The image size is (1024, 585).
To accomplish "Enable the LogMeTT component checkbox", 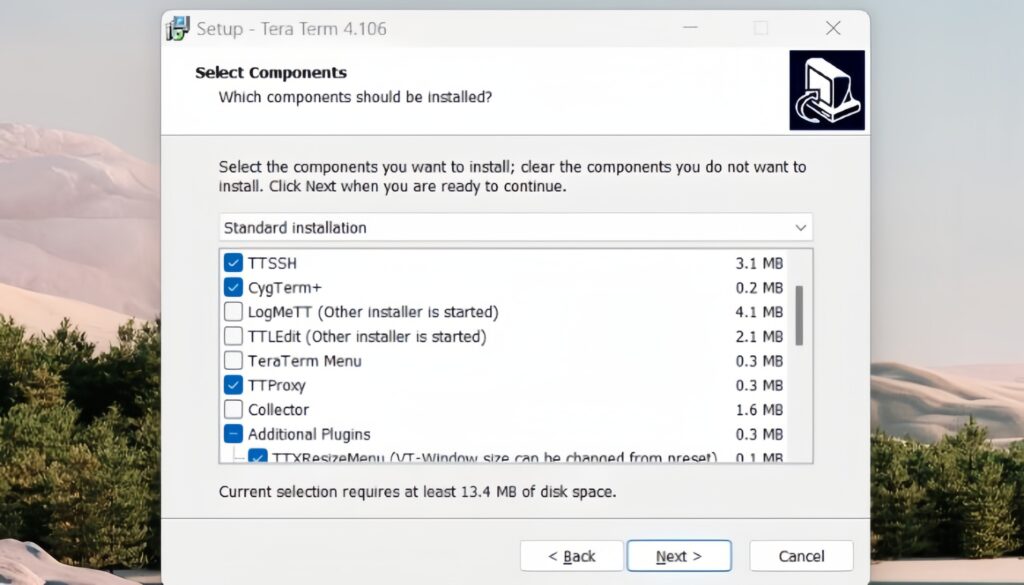I will [x=233, y=311].
